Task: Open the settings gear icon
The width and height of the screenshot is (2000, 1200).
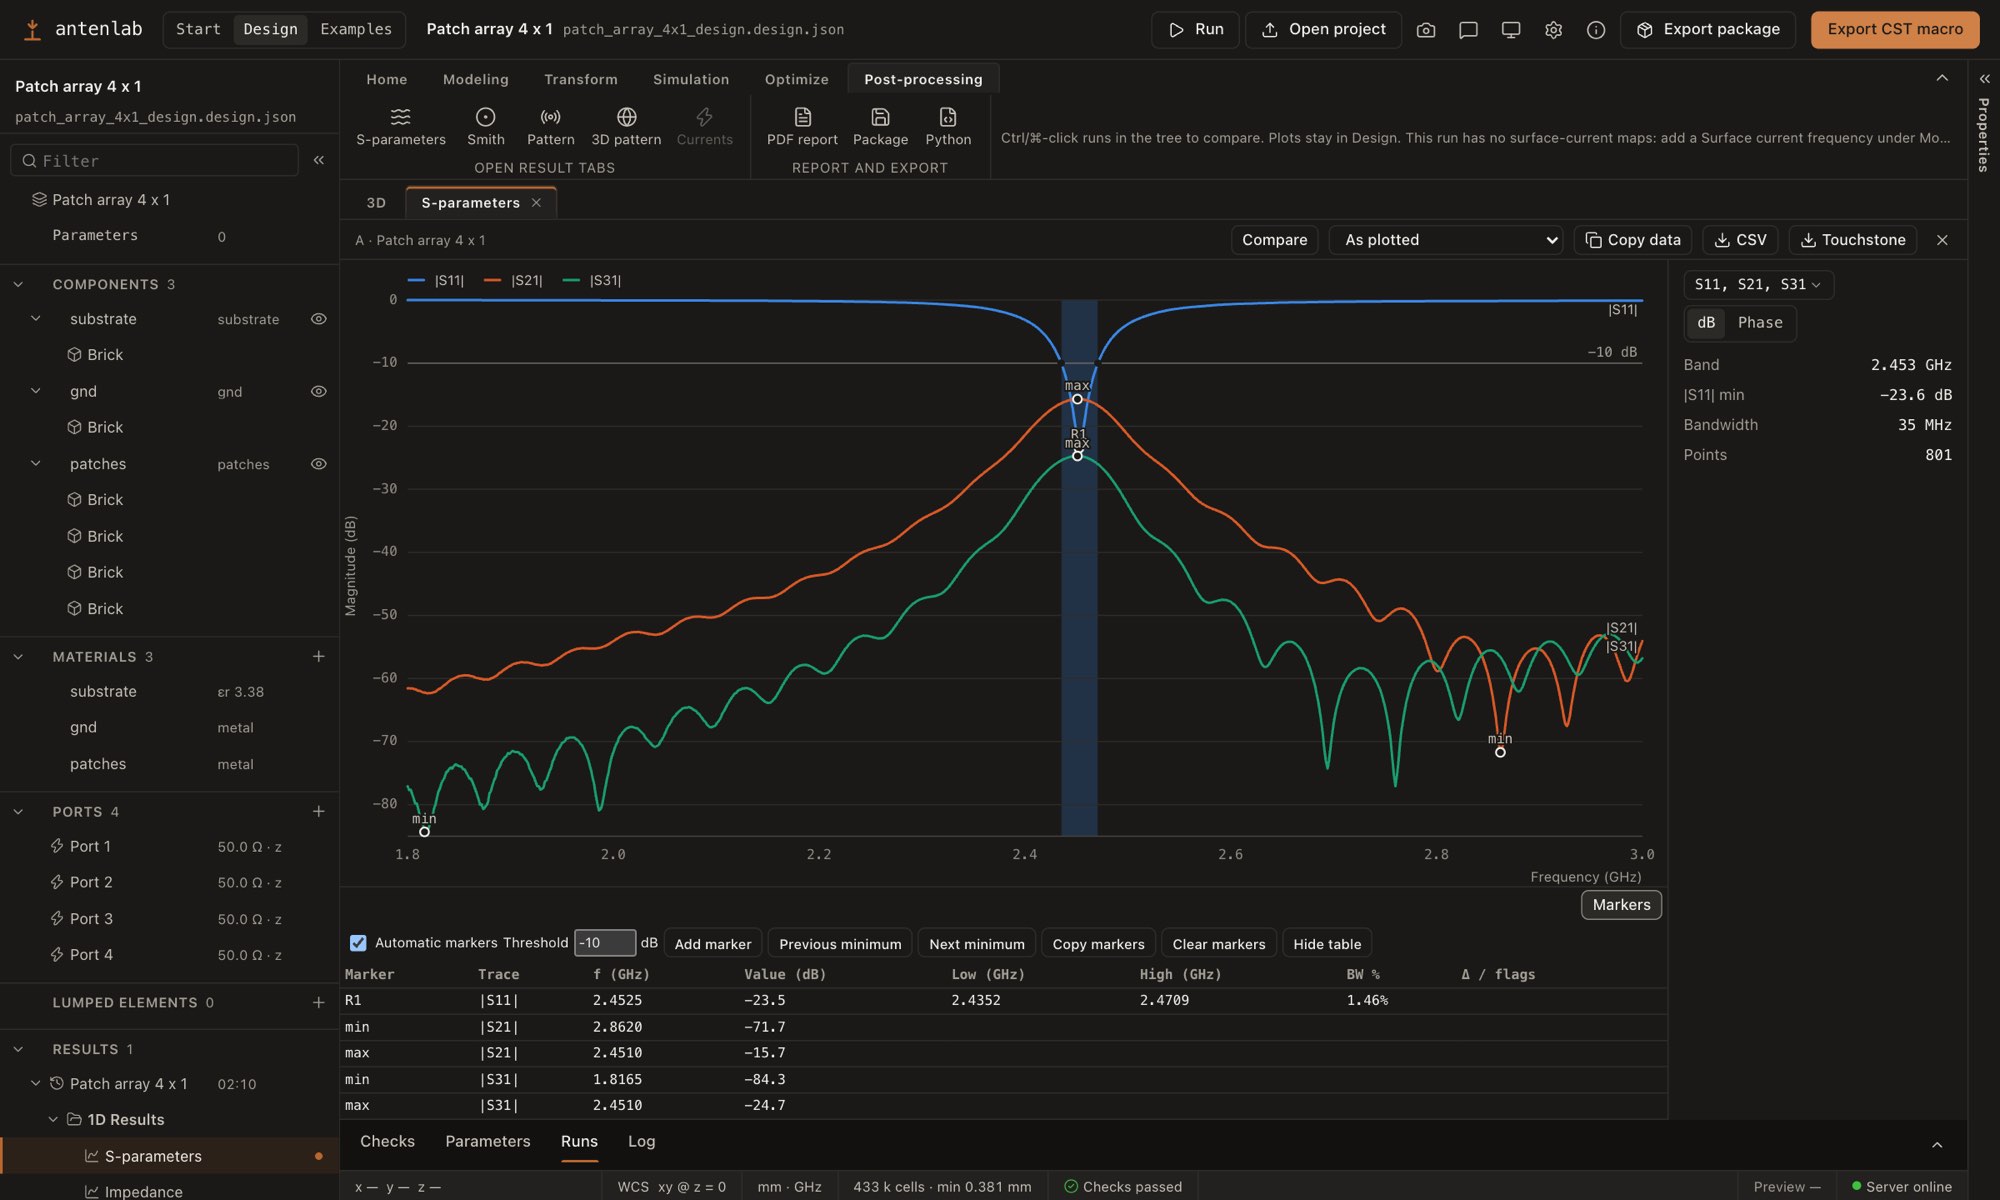Action: tap(1553, 30)
